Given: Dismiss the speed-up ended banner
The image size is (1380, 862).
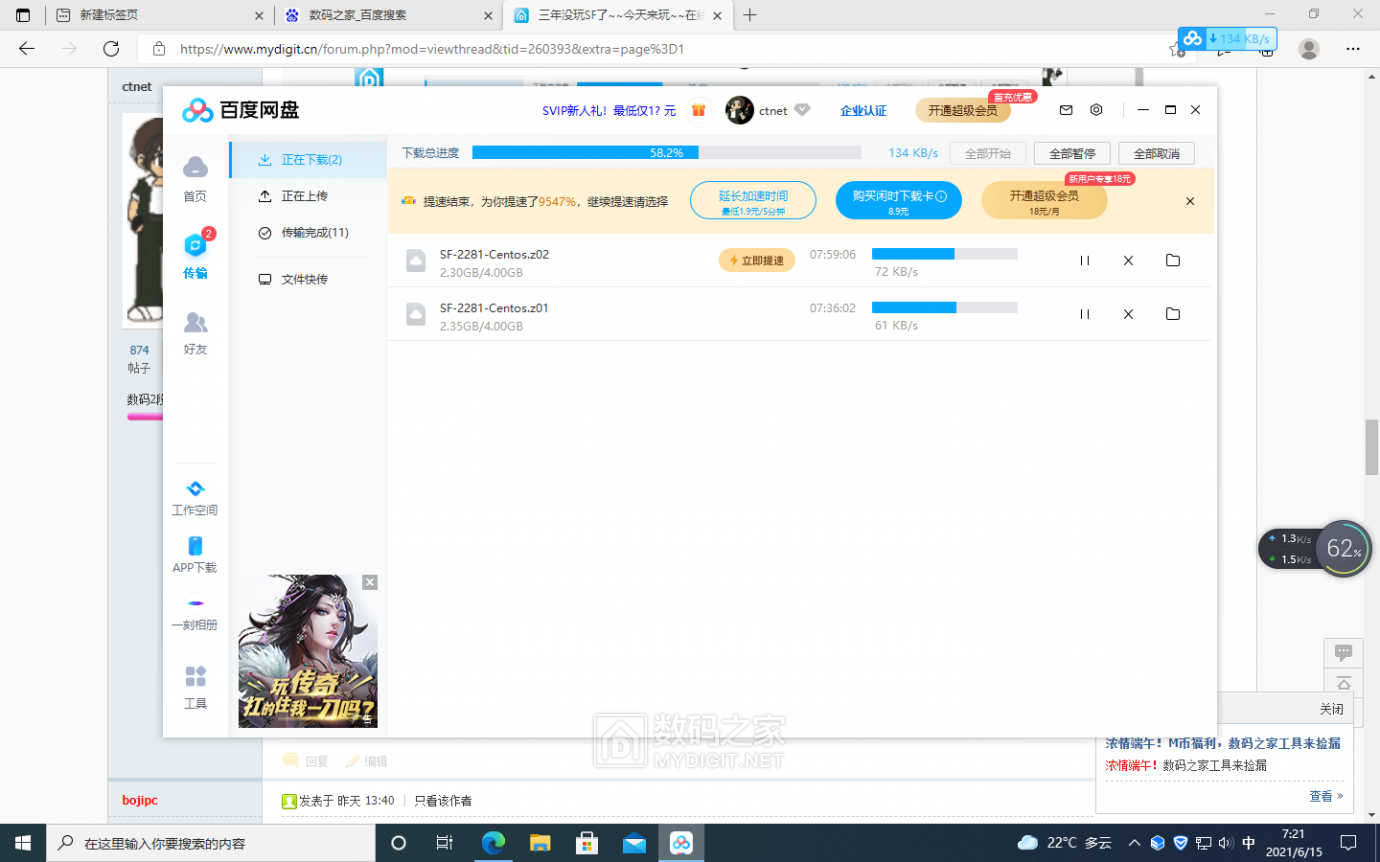Looking at the screenshot, I should point(1190,201).
